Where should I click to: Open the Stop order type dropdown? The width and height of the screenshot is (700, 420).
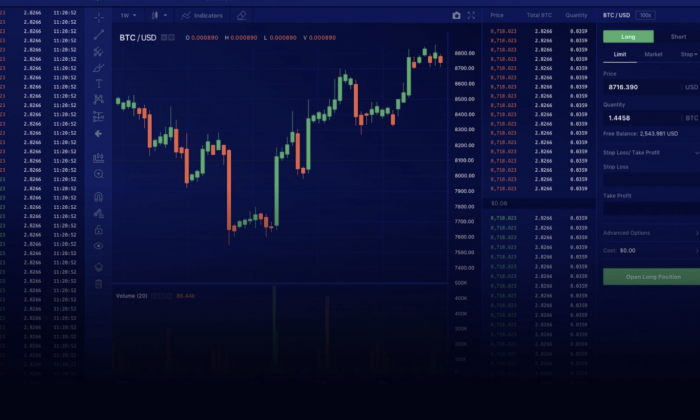(x=688, y=54)
